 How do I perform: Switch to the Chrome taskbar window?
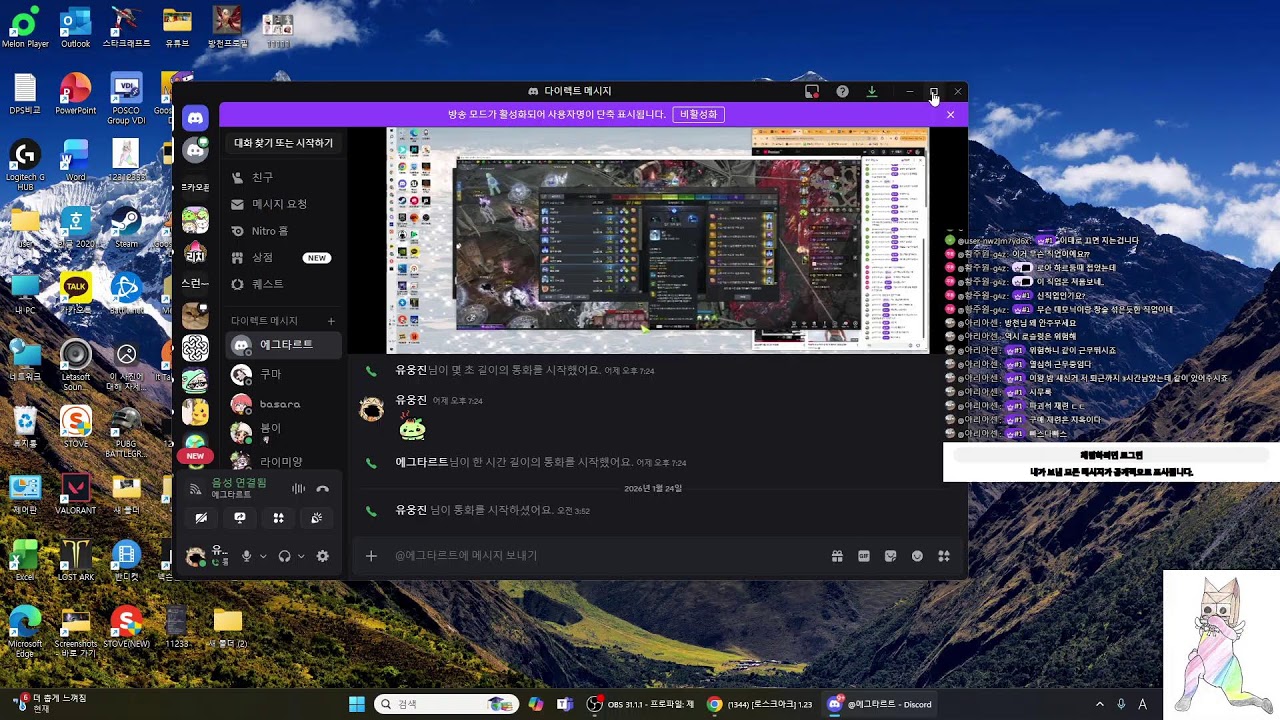point(760,704)
